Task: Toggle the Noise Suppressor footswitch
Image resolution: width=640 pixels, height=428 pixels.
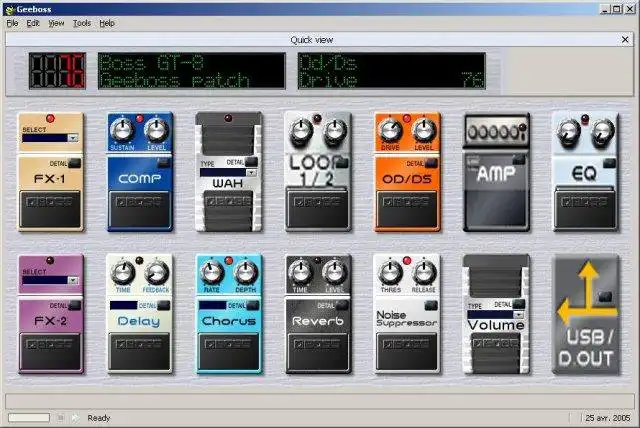Action: pyautogui.click(x=407, y=351)
